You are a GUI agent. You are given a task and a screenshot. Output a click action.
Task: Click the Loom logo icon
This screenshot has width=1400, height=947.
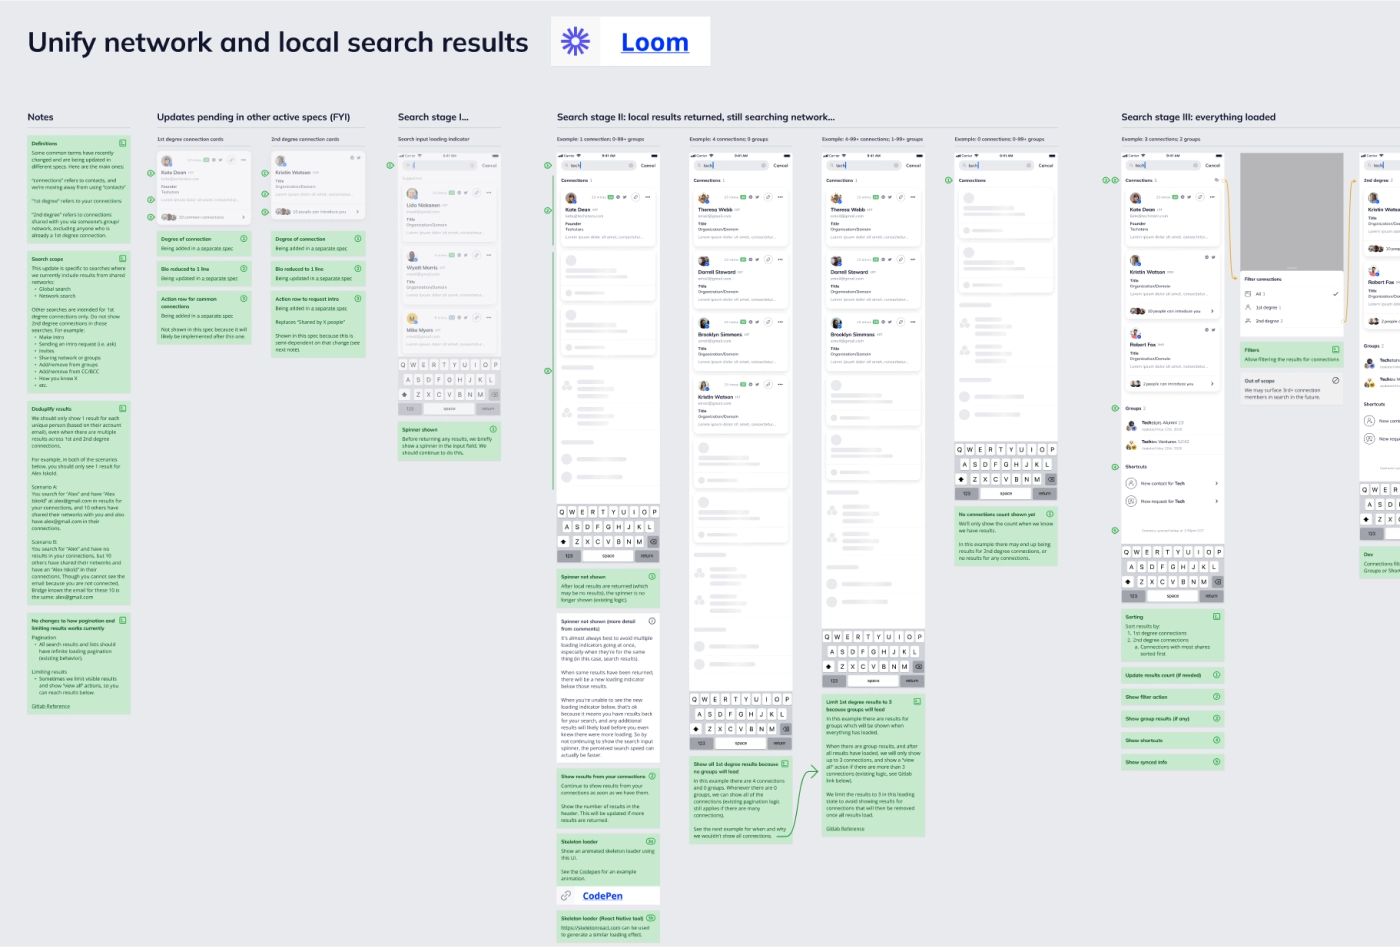tap(575, 41)
